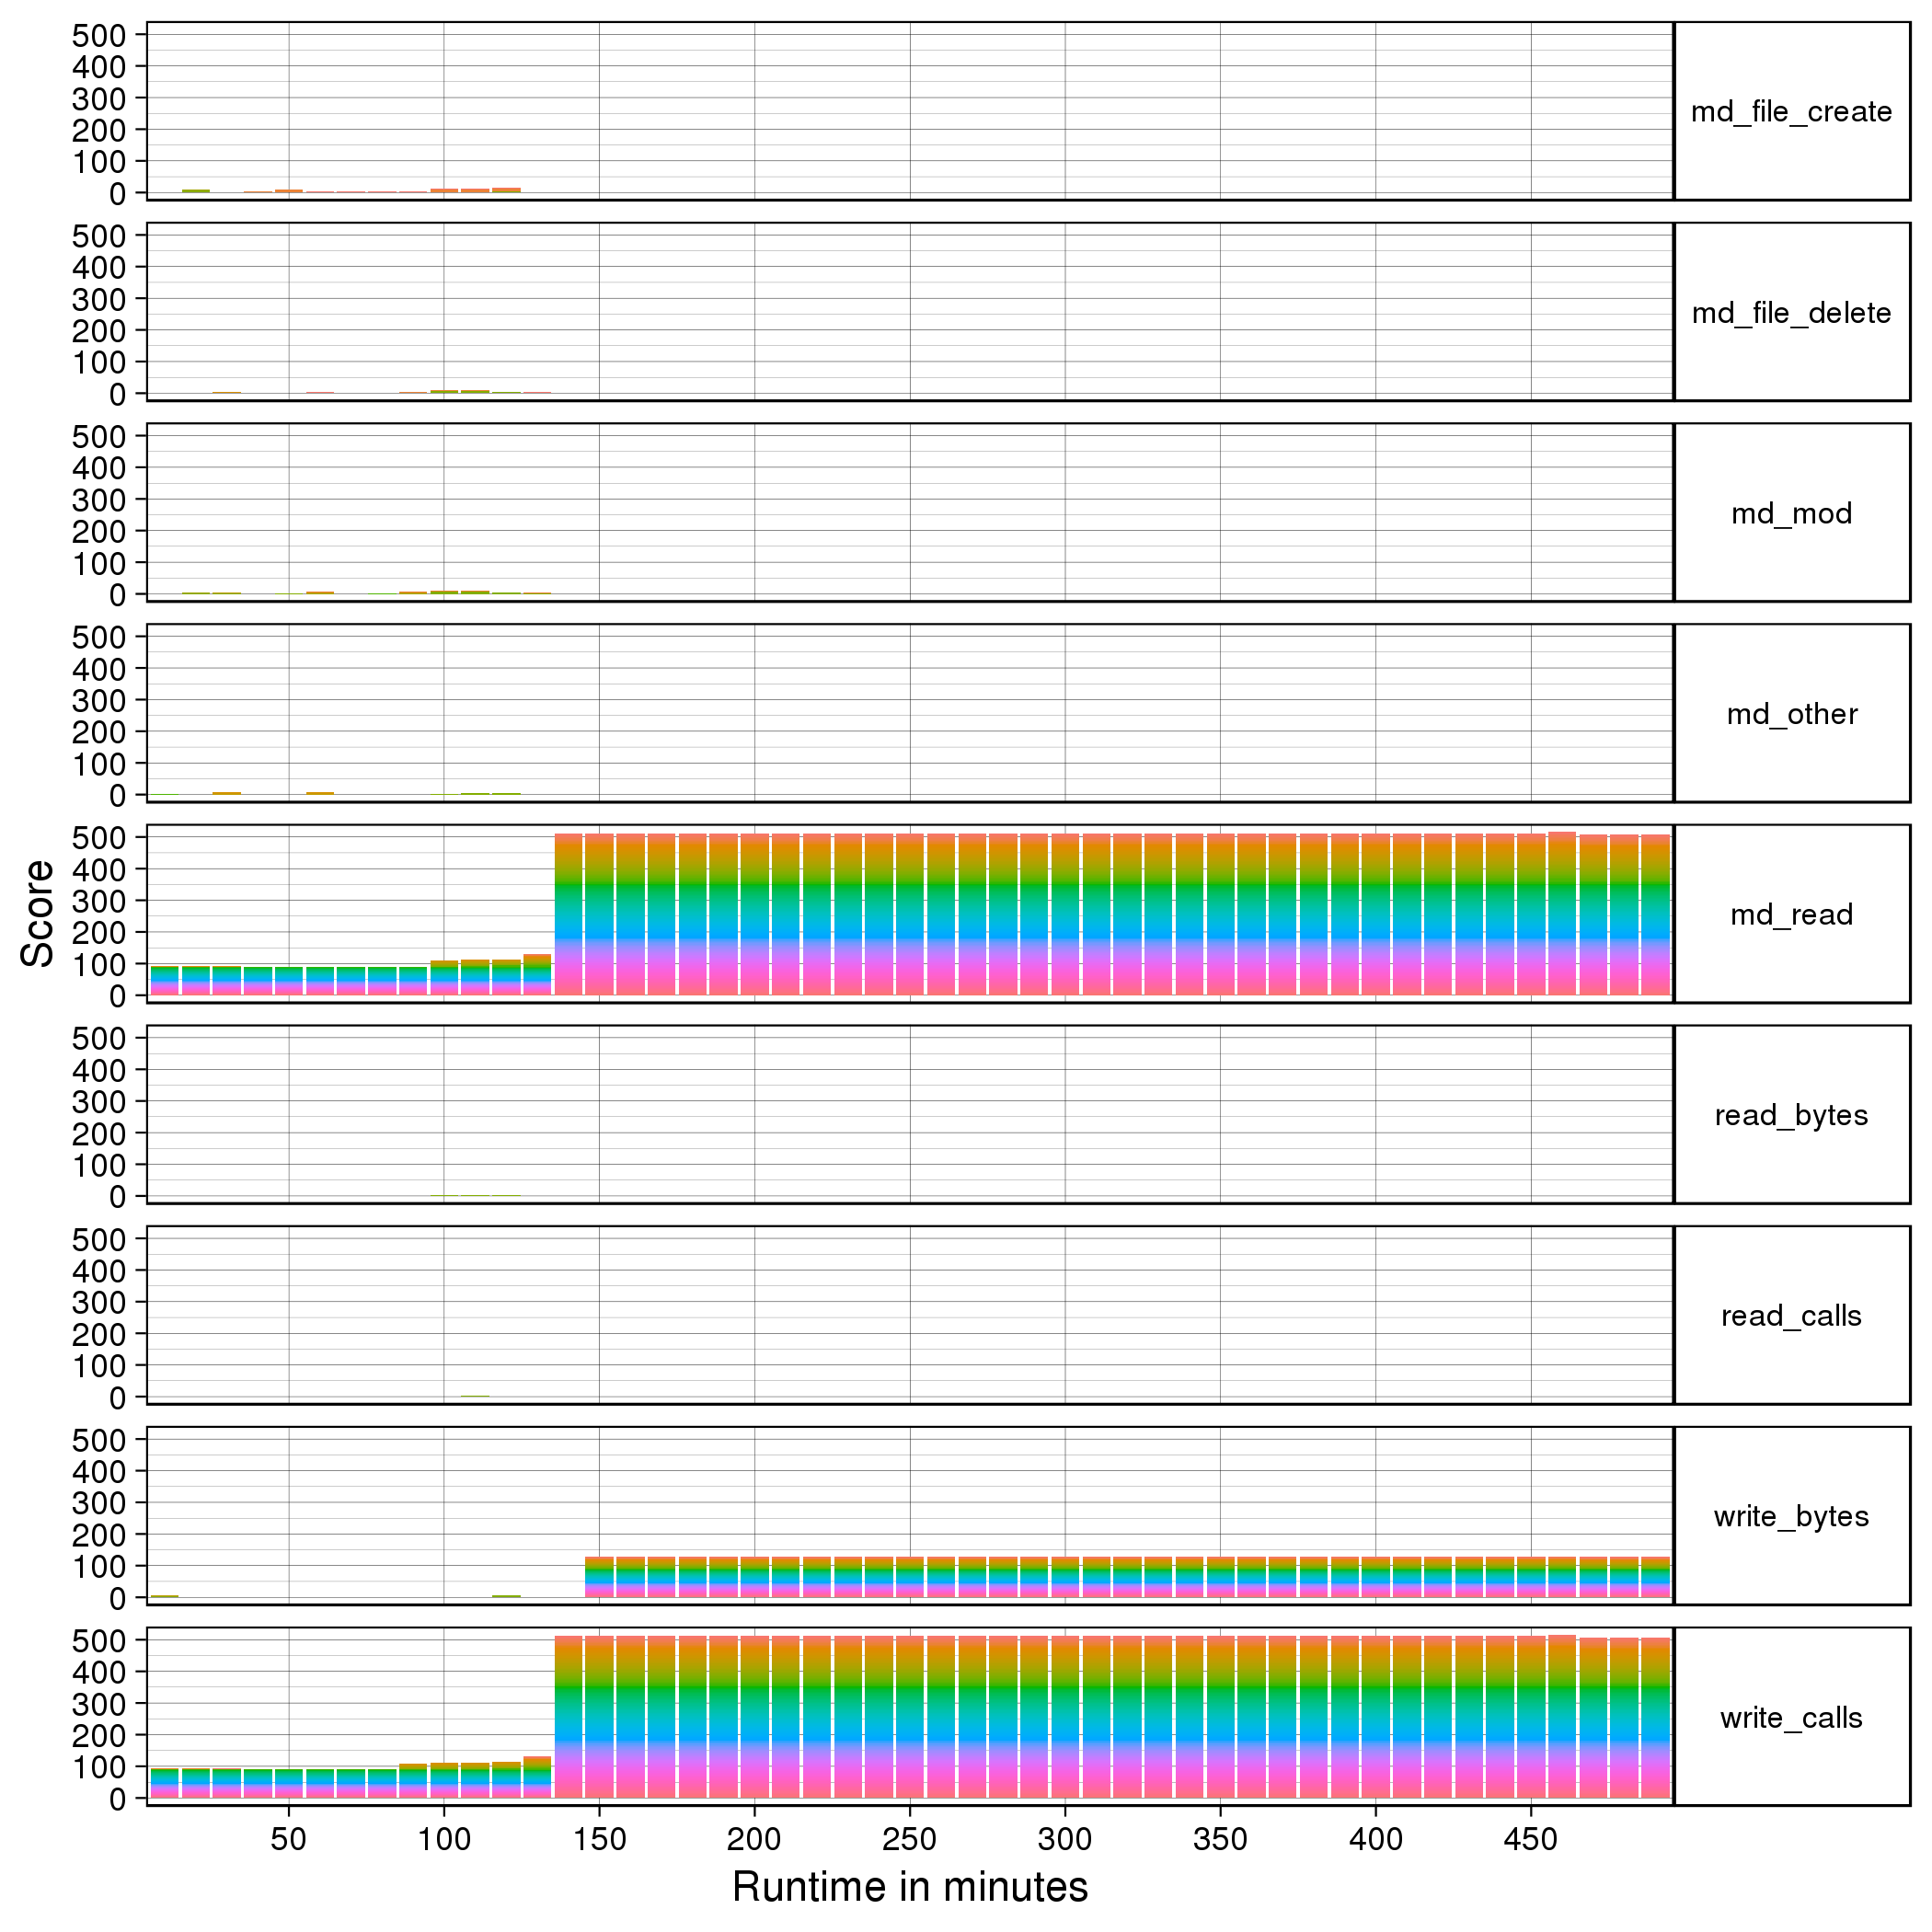Image resolution: width=1932 pixels, height=1932 pixels.
Task: Click the read_bytes facet label
Action: point(1791,1115)
